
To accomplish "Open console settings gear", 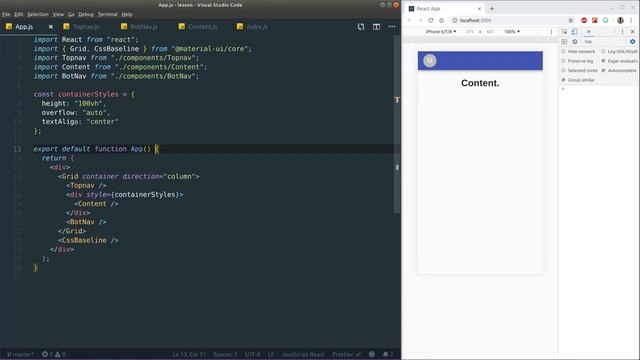I will point(632,42).
